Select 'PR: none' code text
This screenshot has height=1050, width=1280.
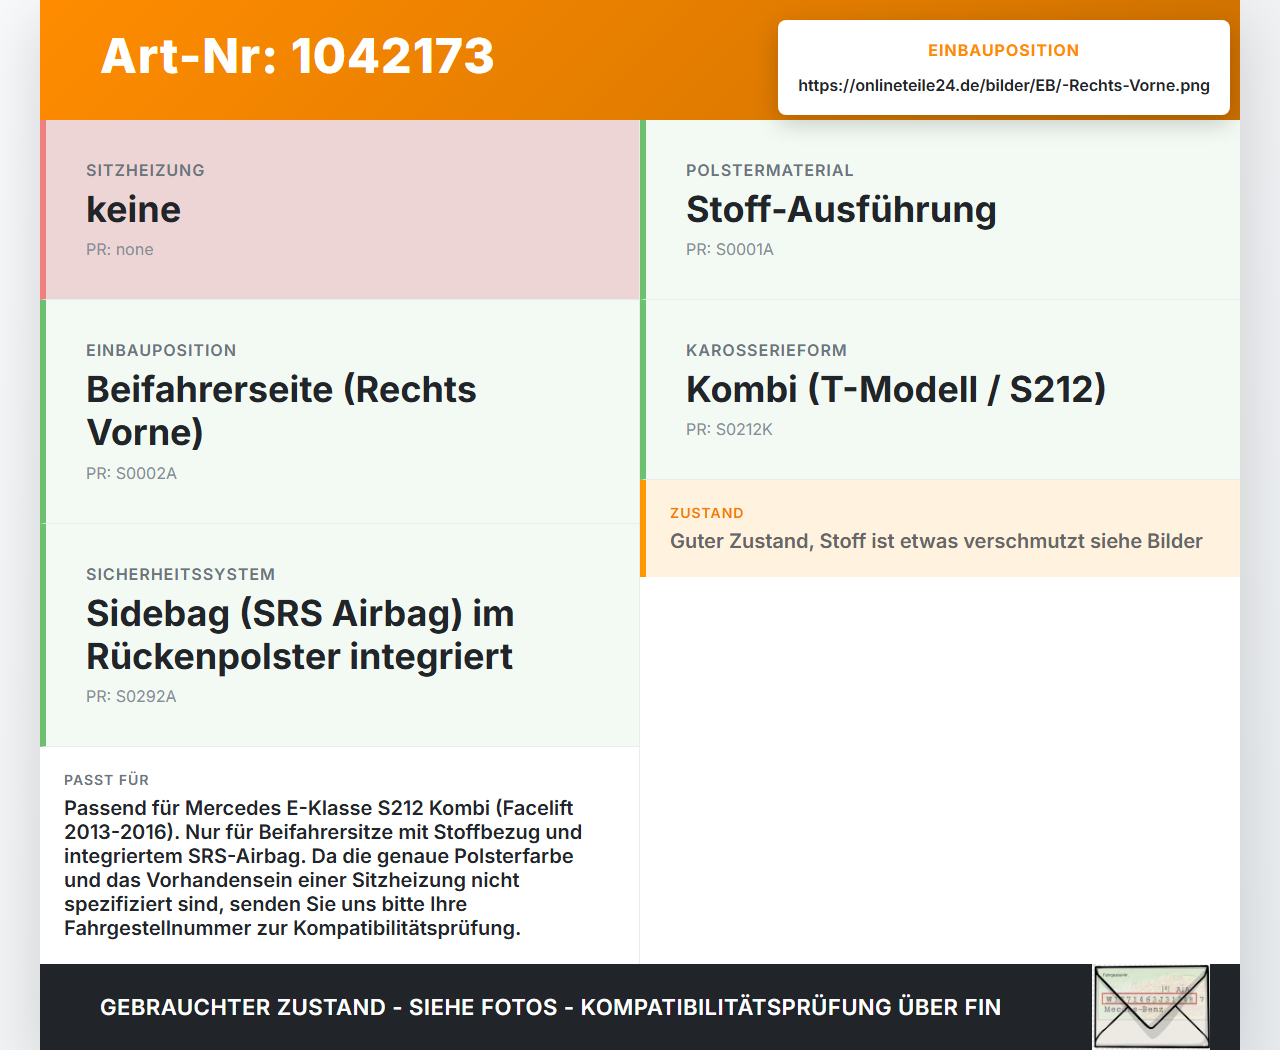pos(120,249)
